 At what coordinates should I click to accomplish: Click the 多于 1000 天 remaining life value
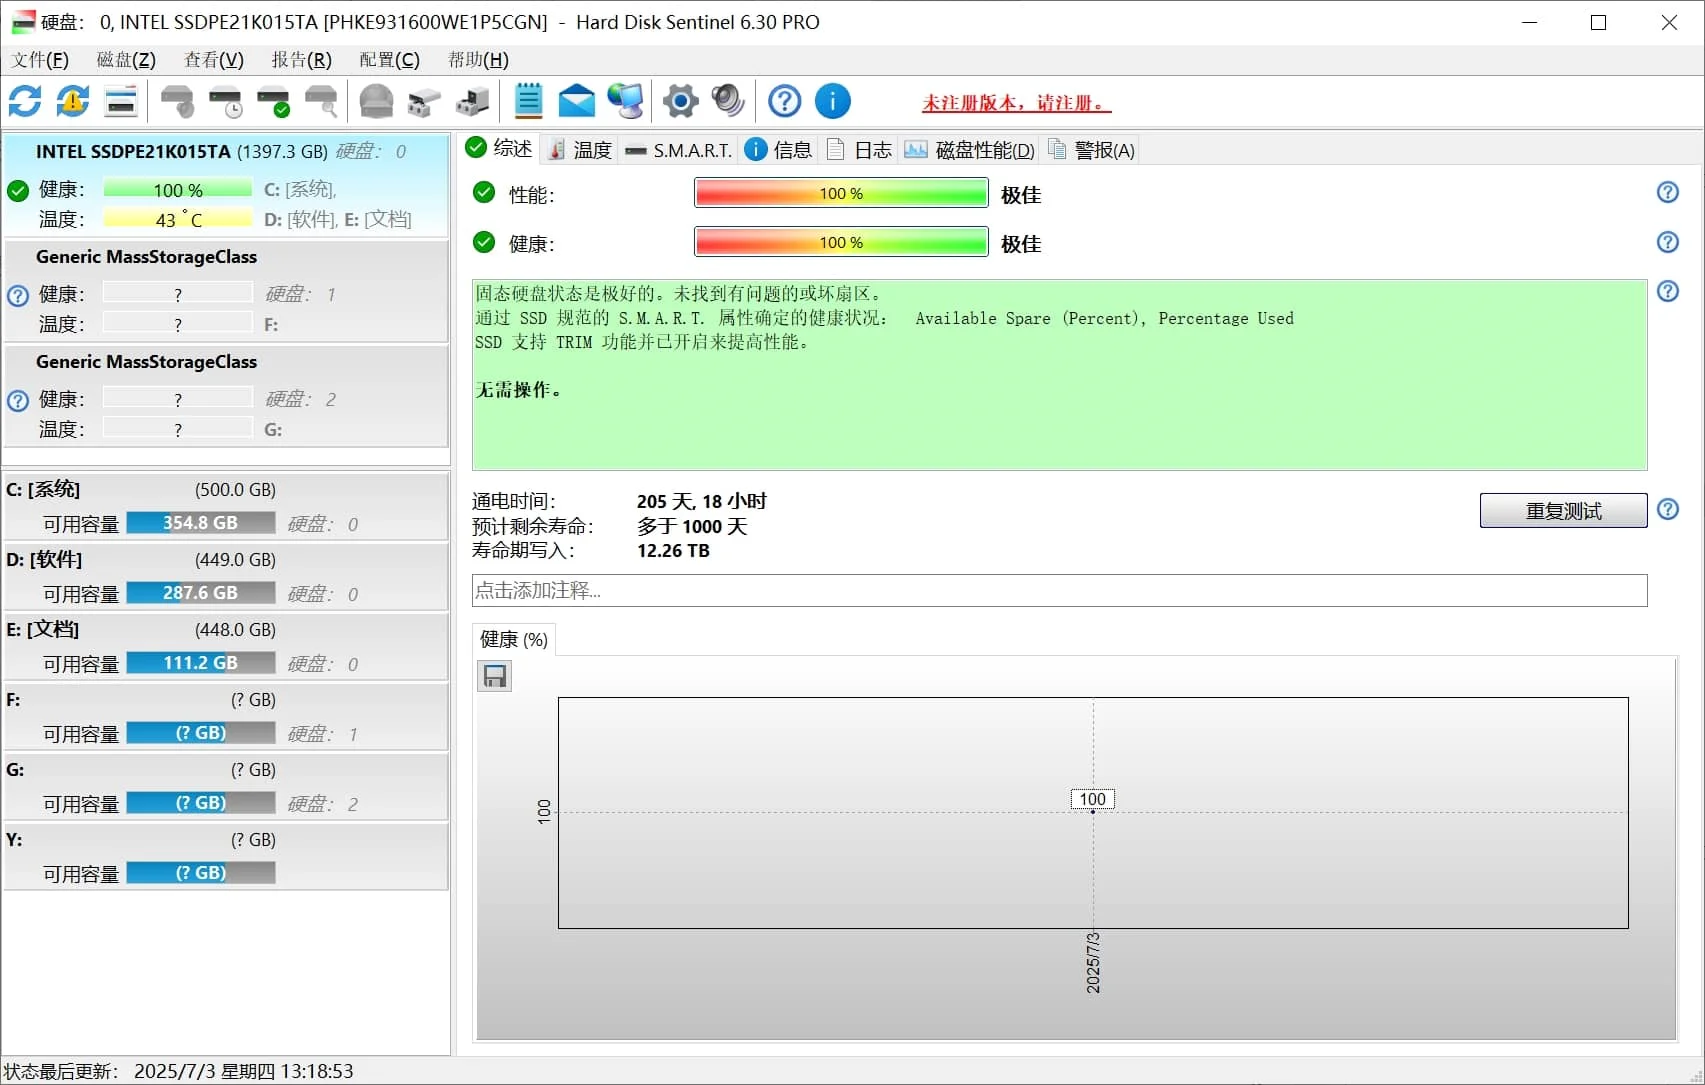(692, 527)
